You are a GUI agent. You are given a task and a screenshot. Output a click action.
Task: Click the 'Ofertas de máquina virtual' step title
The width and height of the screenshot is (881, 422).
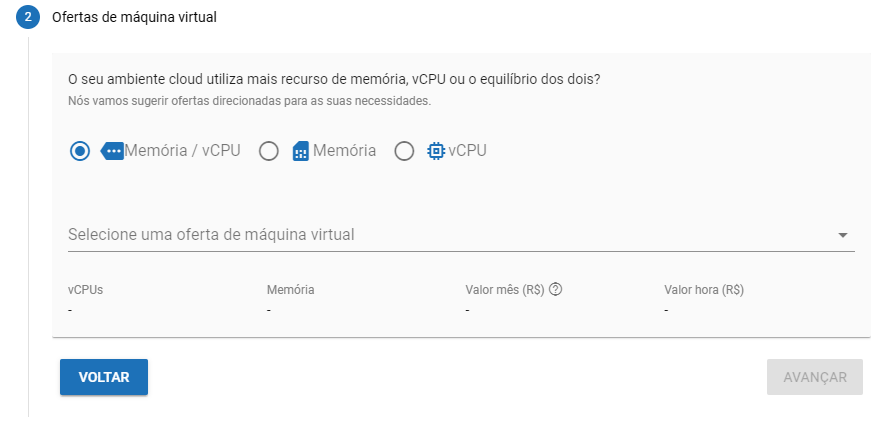point(134,17)
